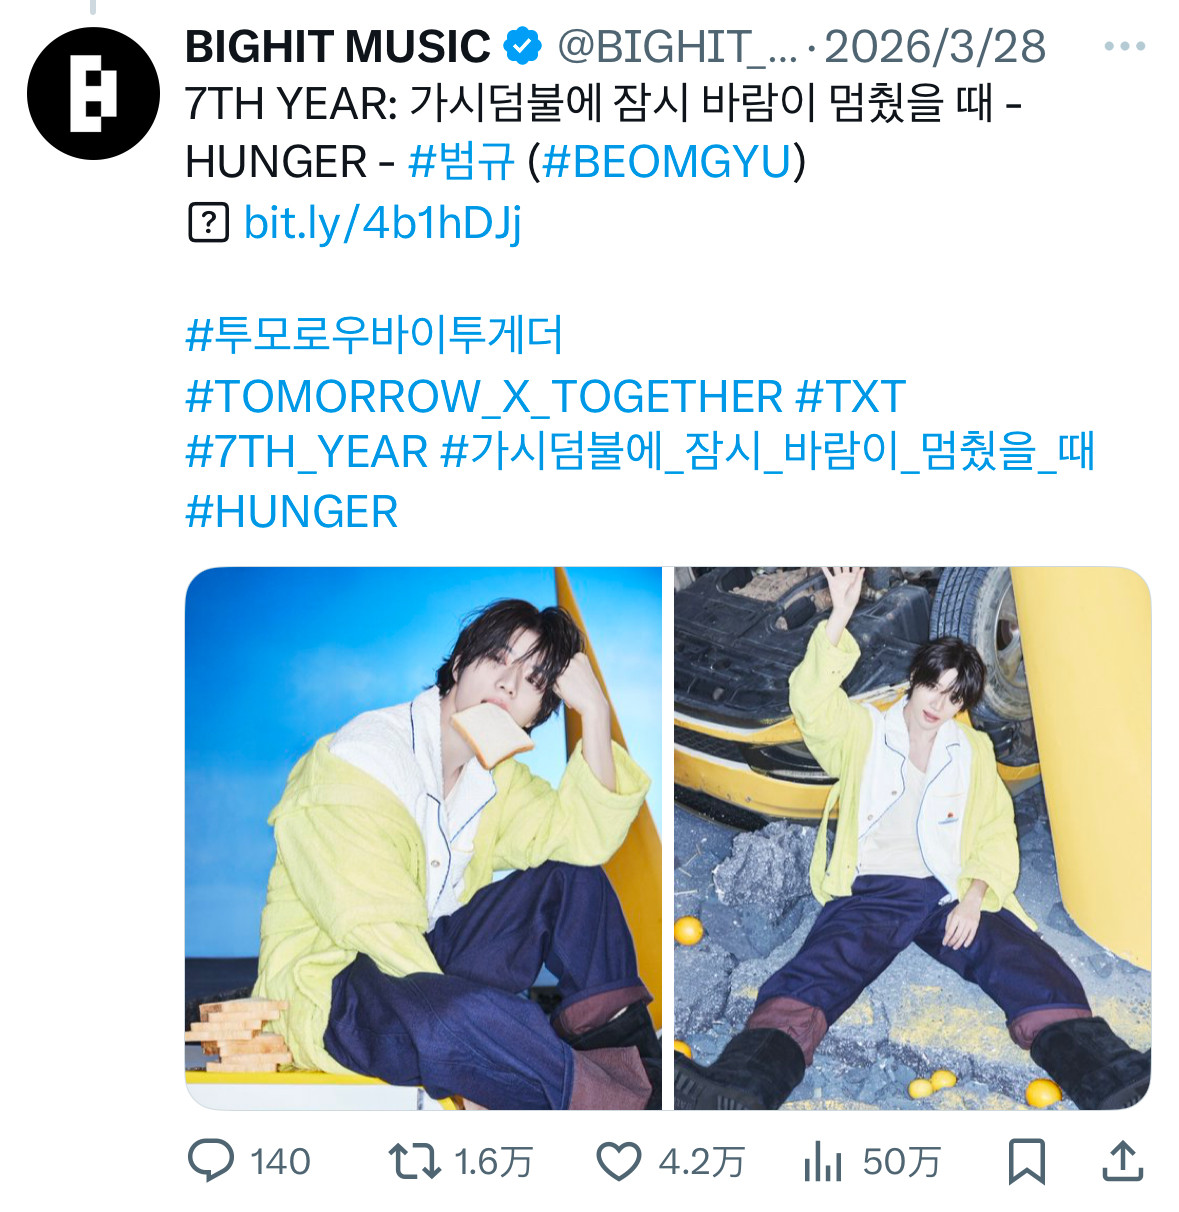The width and height of the screenshot is (1179, 1212).
Task: View the left photo with bread
Action: tap(423, 838)
